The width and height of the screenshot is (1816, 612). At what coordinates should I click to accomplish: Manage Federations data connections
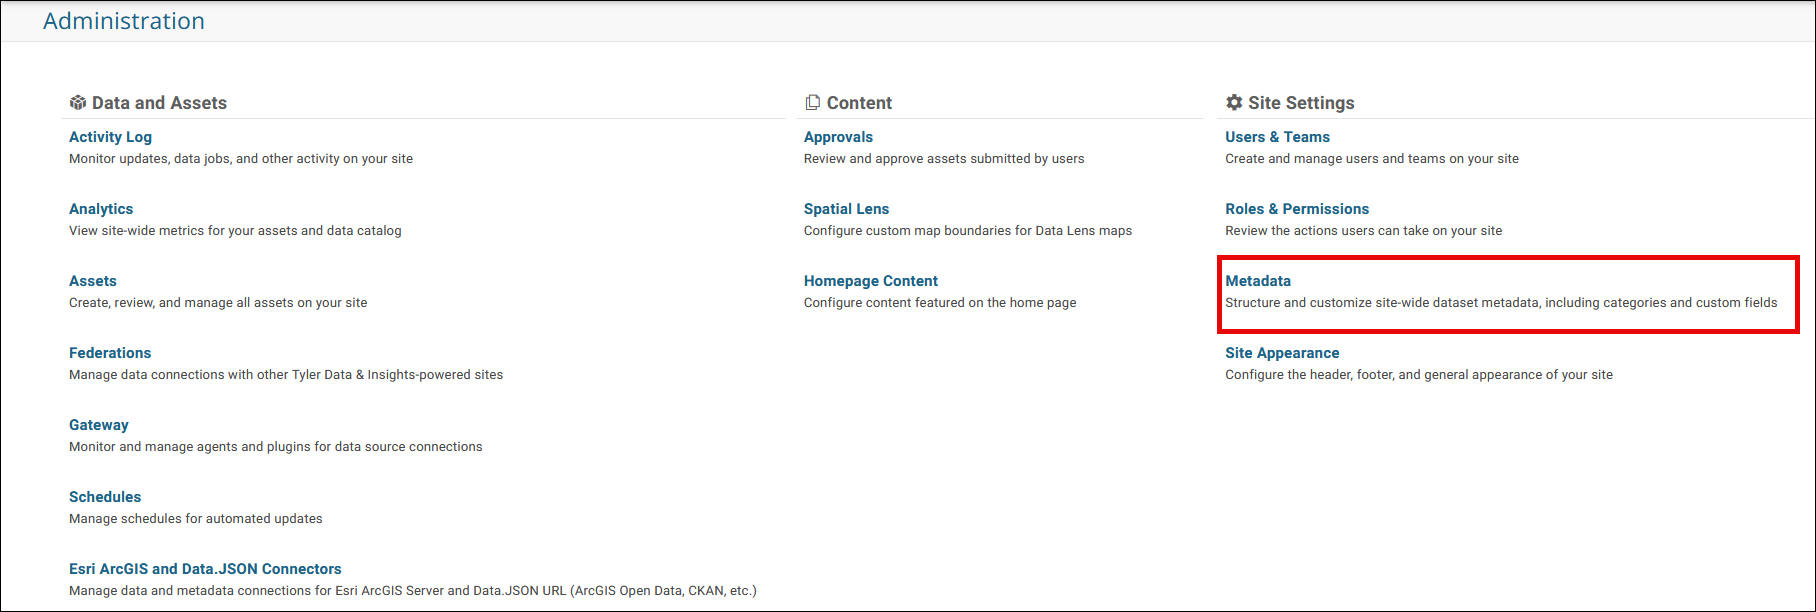pos(110,353)
